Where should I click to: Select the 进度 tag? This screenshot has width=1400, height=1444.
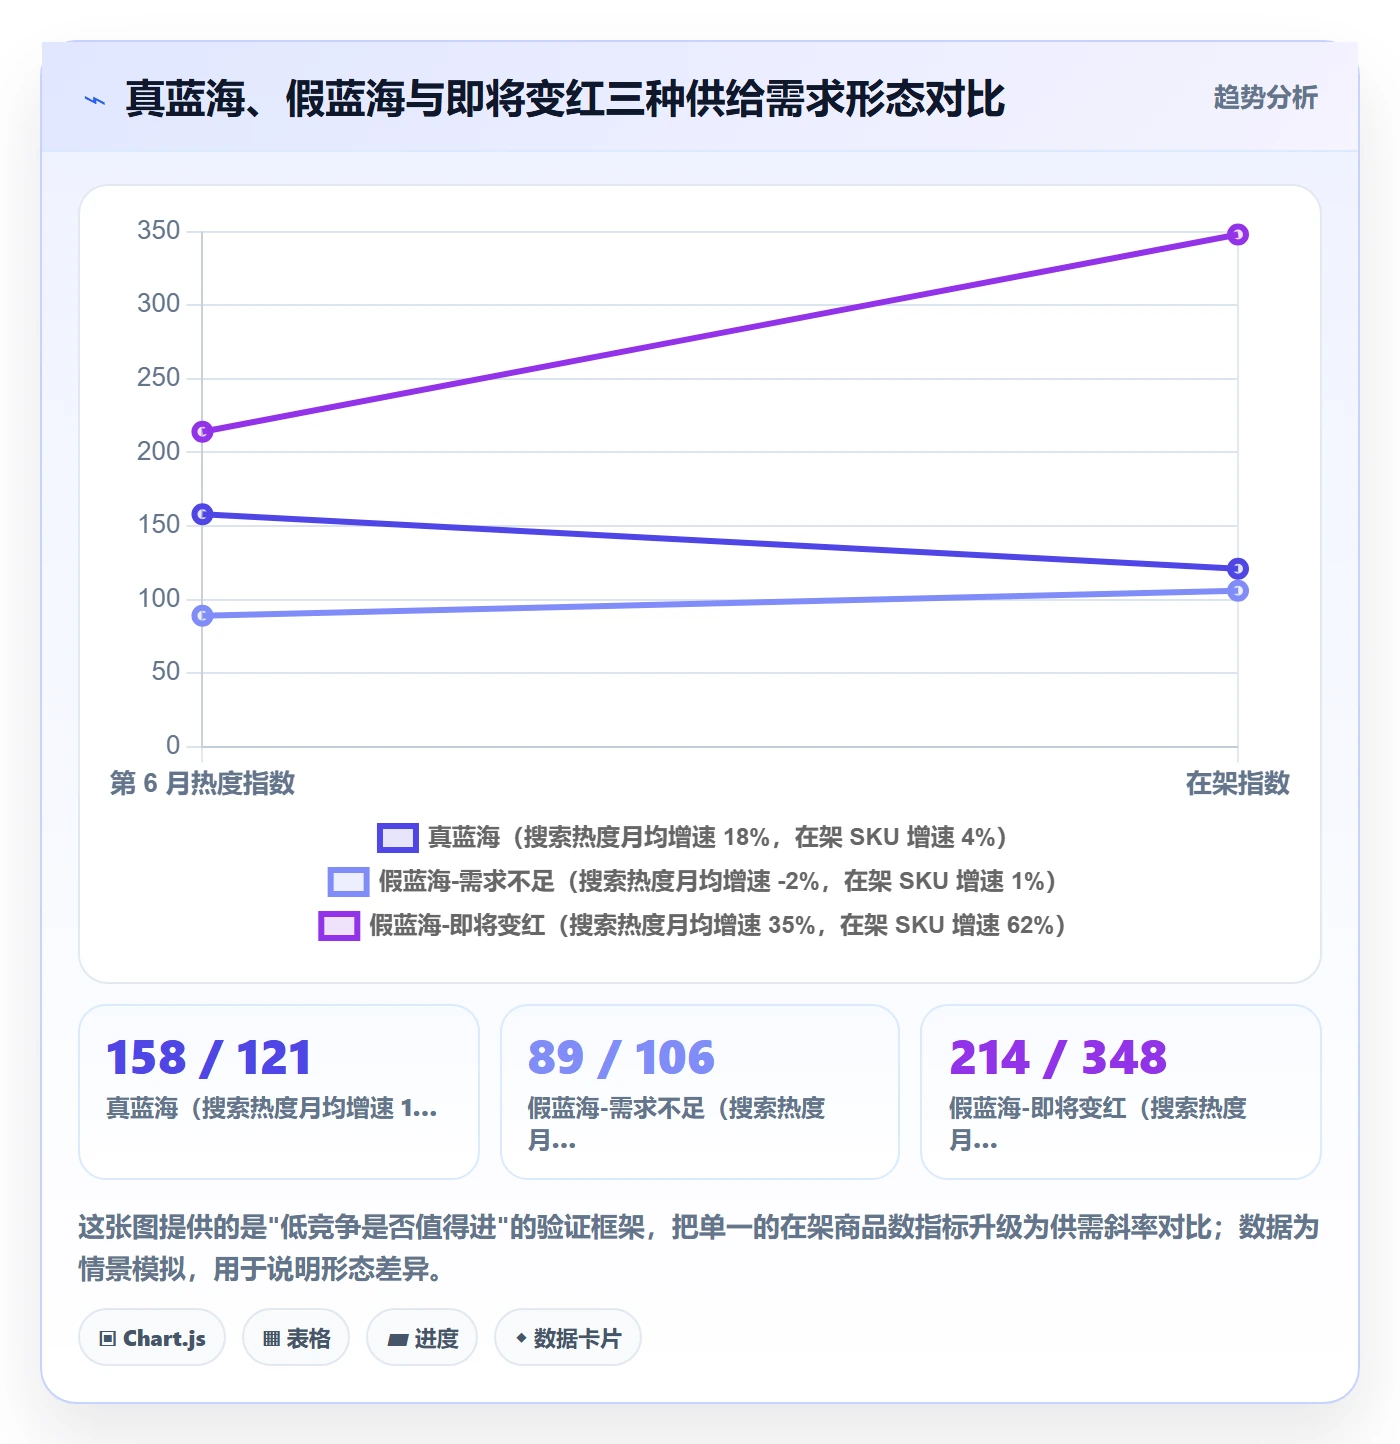422,1338
